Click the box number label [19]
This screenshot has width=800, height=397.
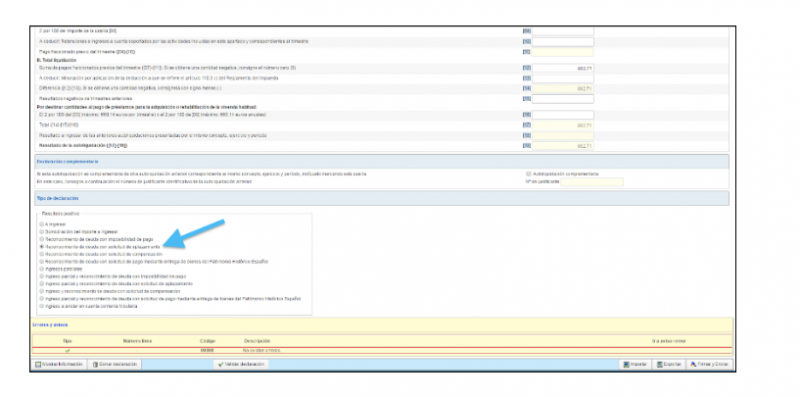527,146
